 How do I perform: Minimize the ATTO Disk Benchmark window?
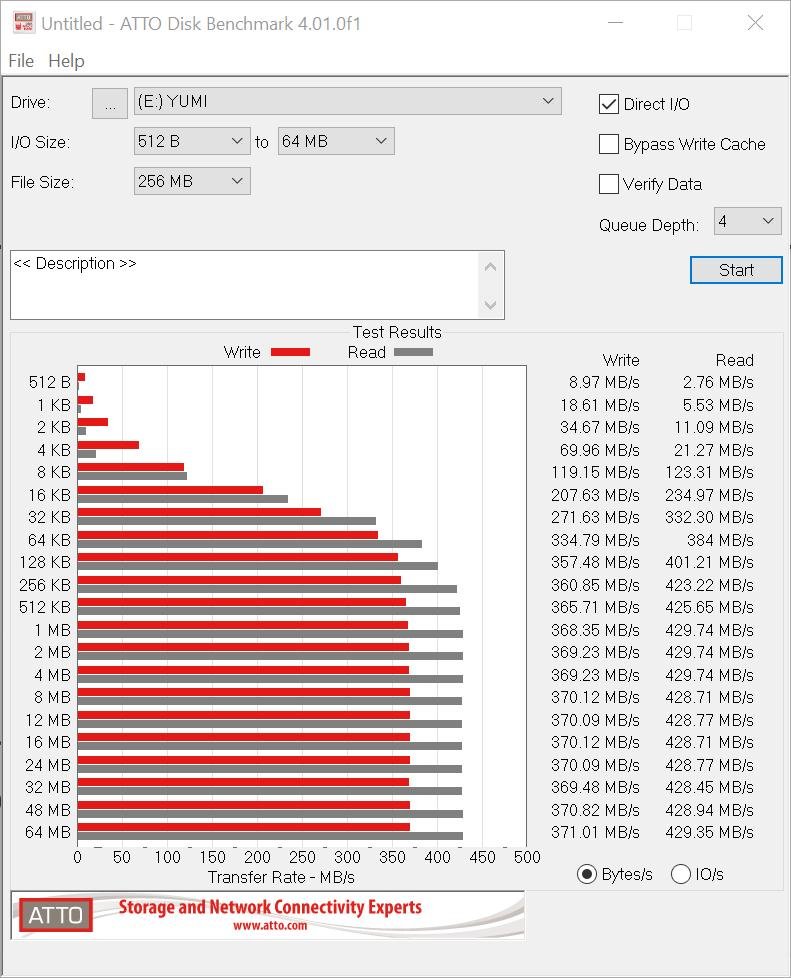click(x=616, y=23)
